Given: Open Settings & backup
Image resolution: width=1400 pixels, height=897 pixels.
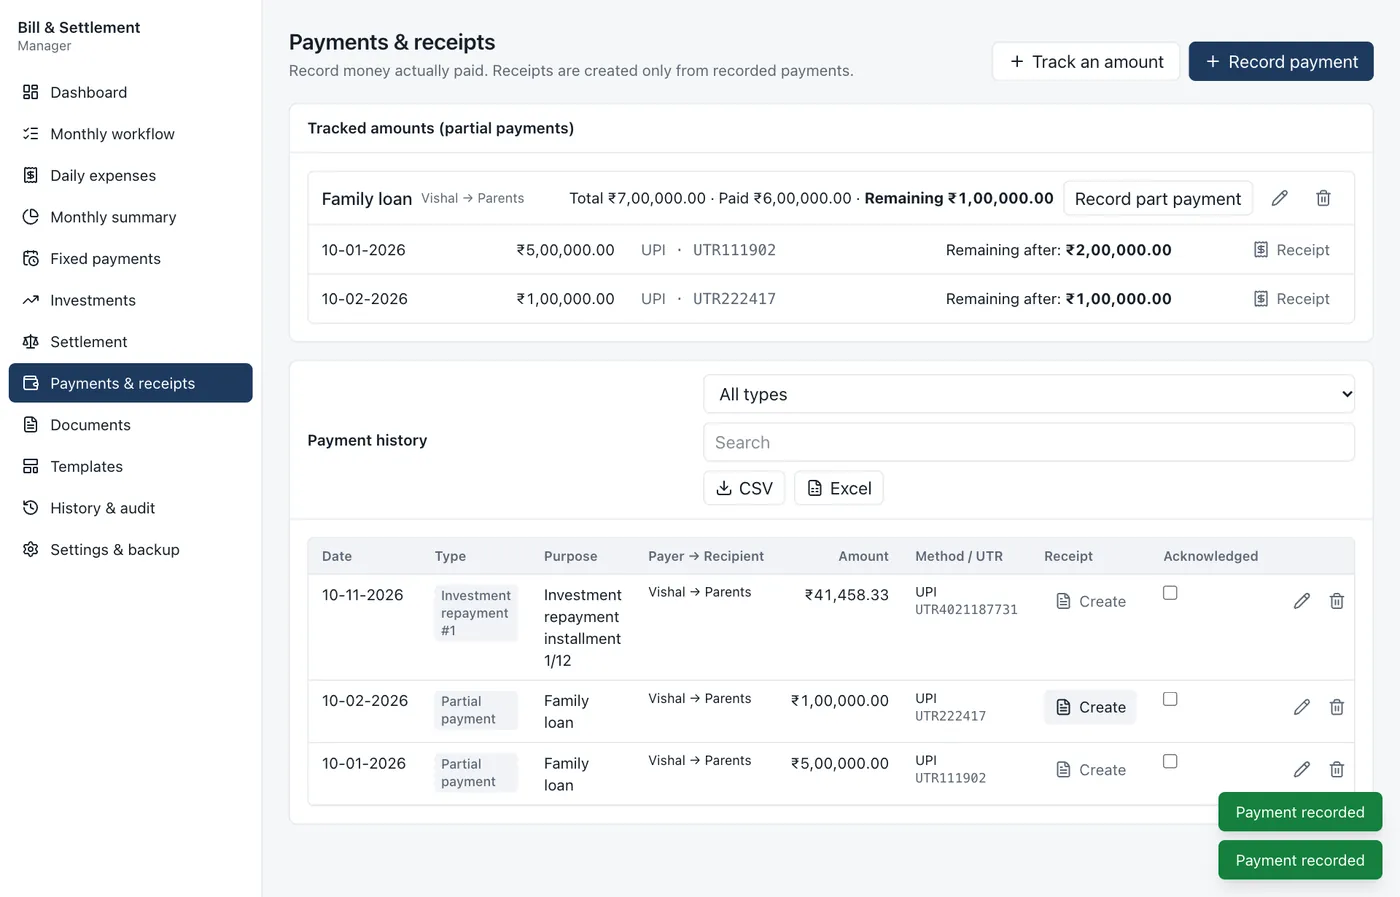Looking at the screenshot, I should point(130,549).
